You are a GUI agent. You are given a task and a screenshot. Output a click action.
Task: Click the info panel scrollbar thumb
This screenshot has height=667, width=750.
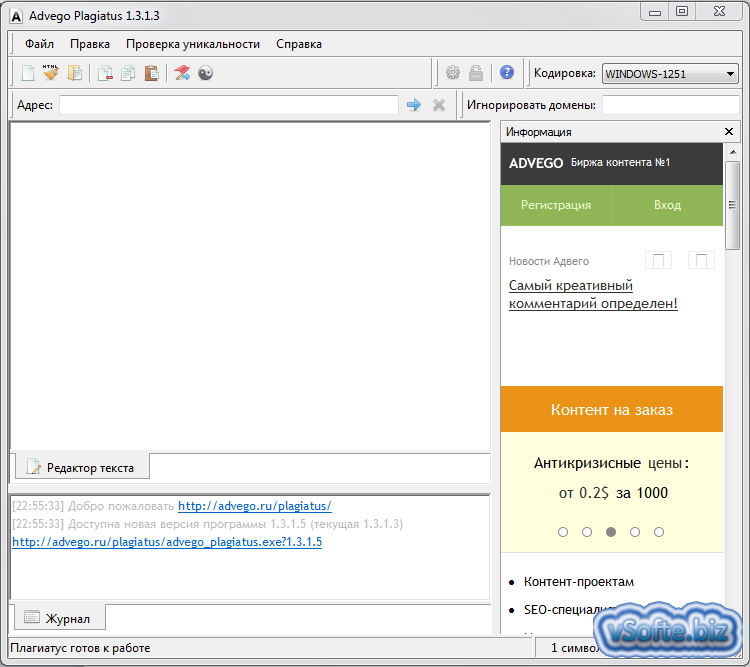tap(732, 205)
